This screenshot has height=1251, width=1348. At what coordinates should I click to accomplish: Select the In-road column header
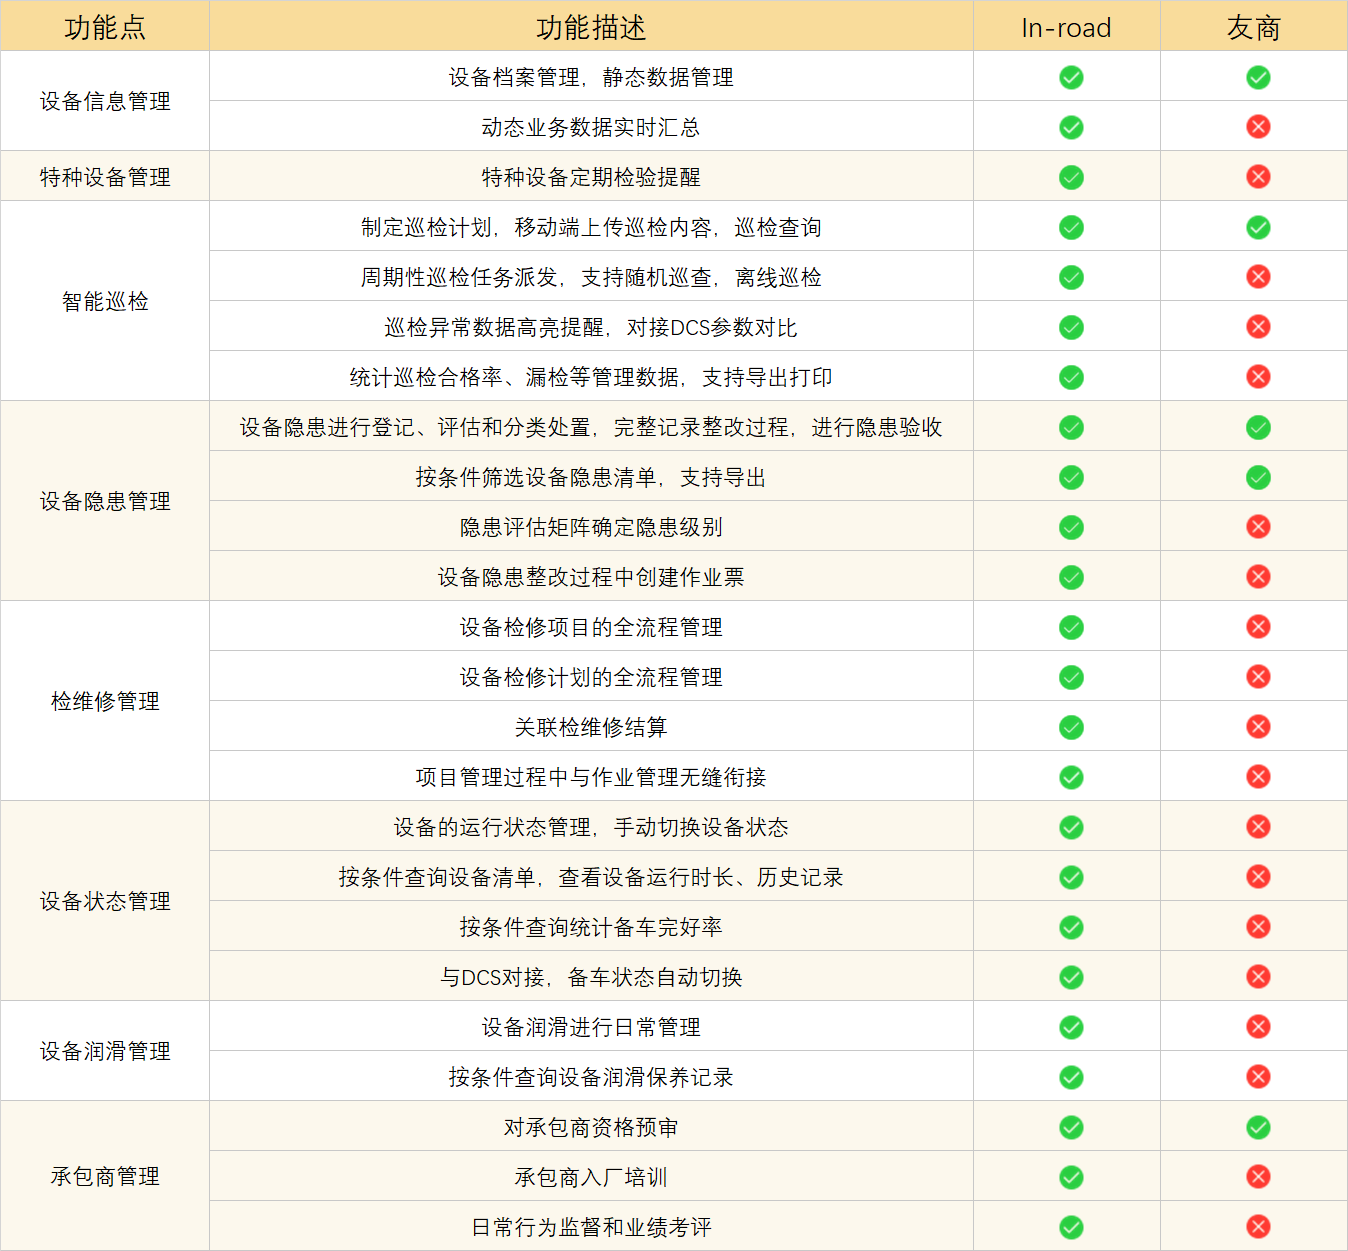tap(1066, 27)
